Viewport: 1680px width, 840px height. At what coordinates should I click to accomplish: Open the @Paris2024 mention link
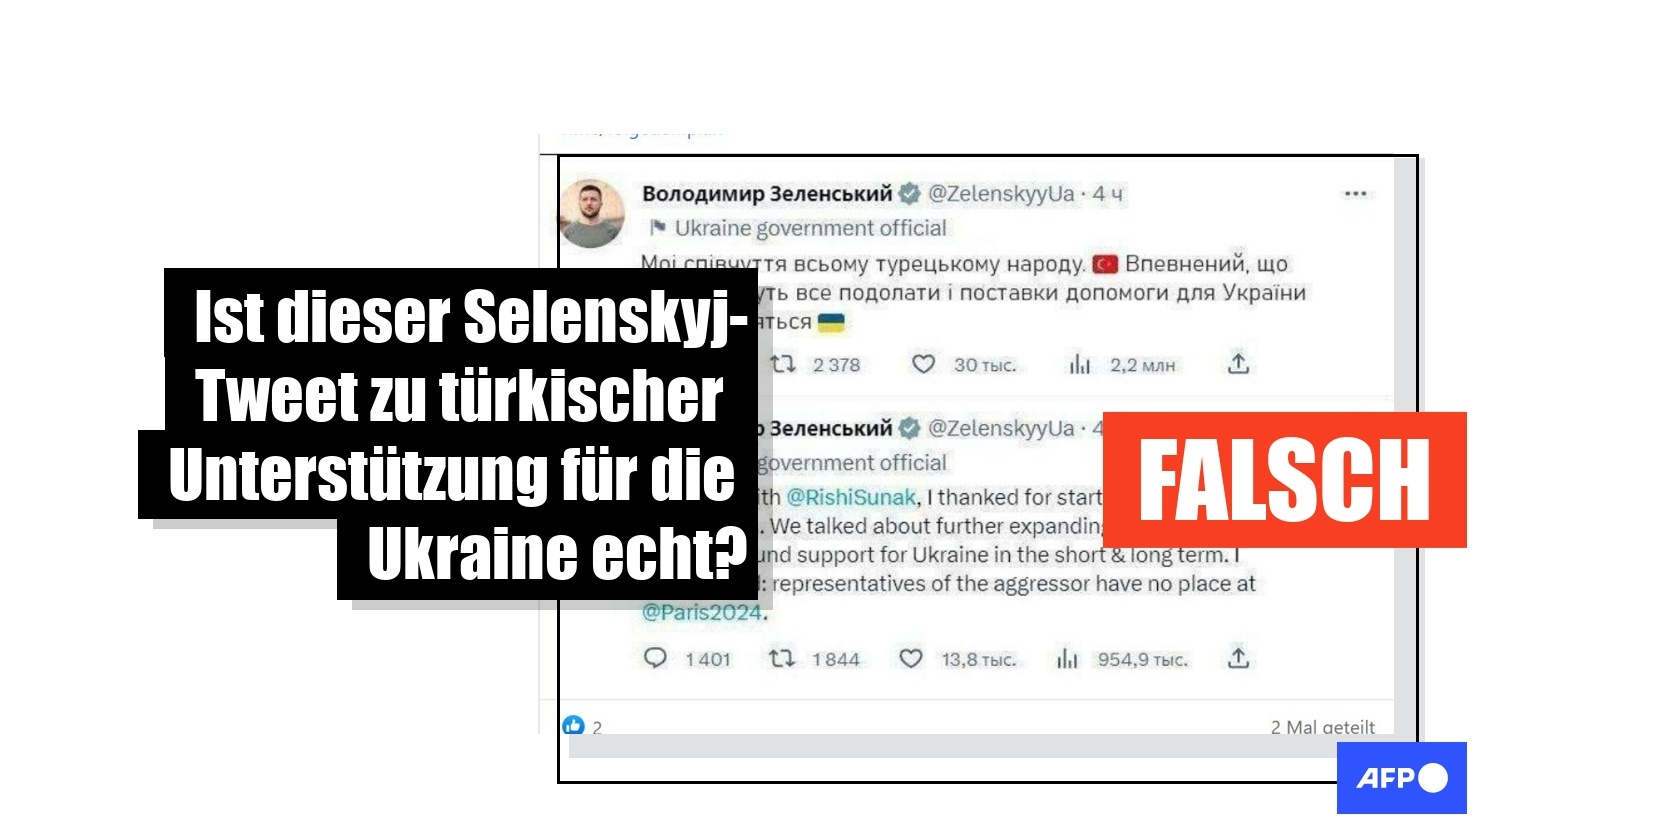point(702,612)
